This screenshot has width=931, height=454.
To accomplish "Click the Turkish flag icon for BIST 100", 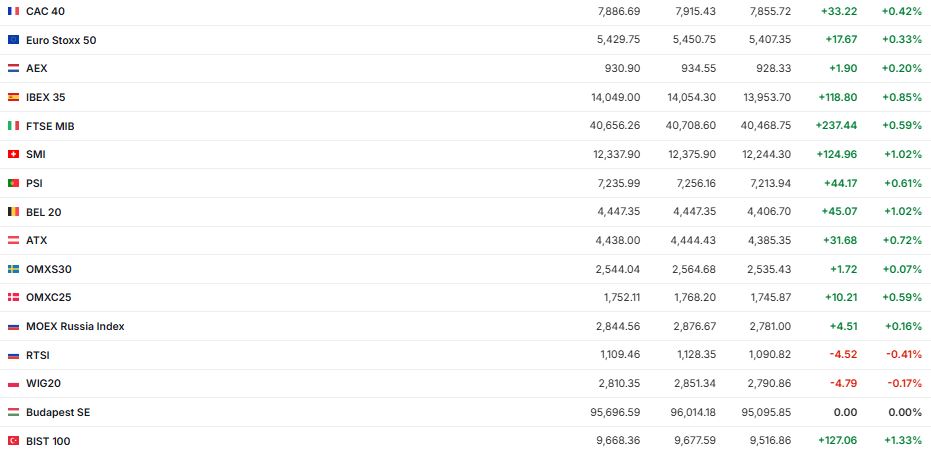I will [13, 441].
